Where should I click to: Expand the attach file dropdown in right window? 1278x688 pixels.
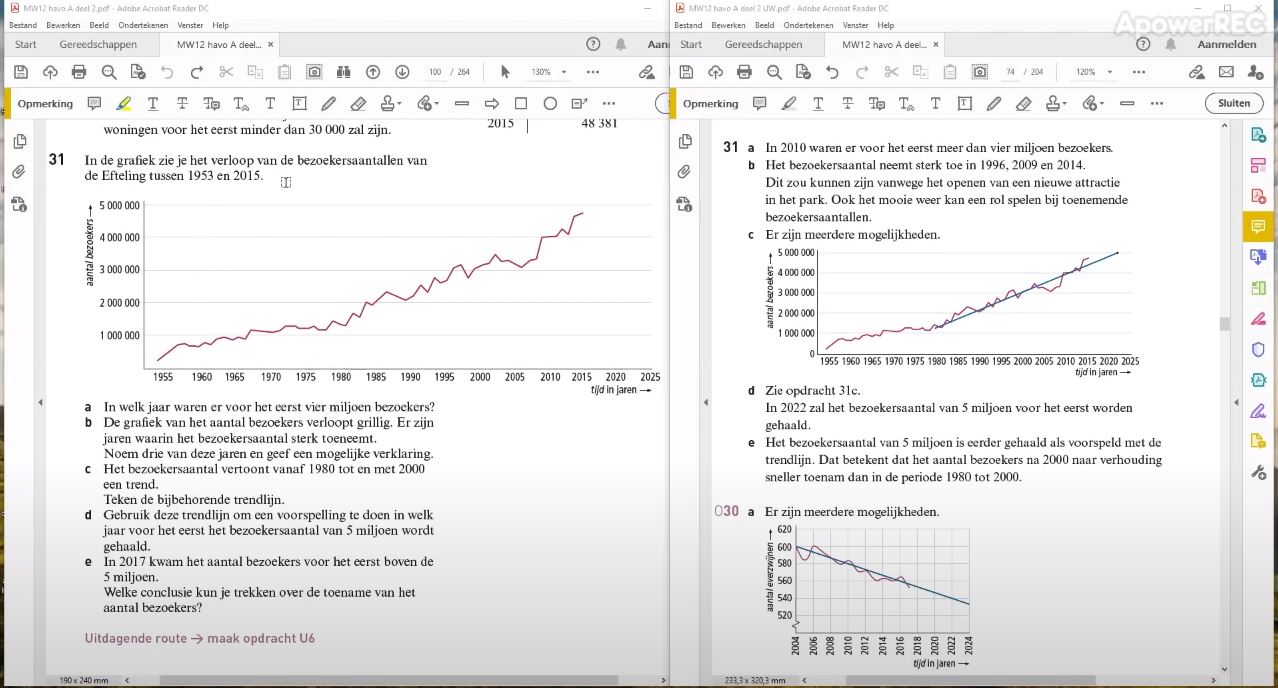click(x=1101, y=104)
